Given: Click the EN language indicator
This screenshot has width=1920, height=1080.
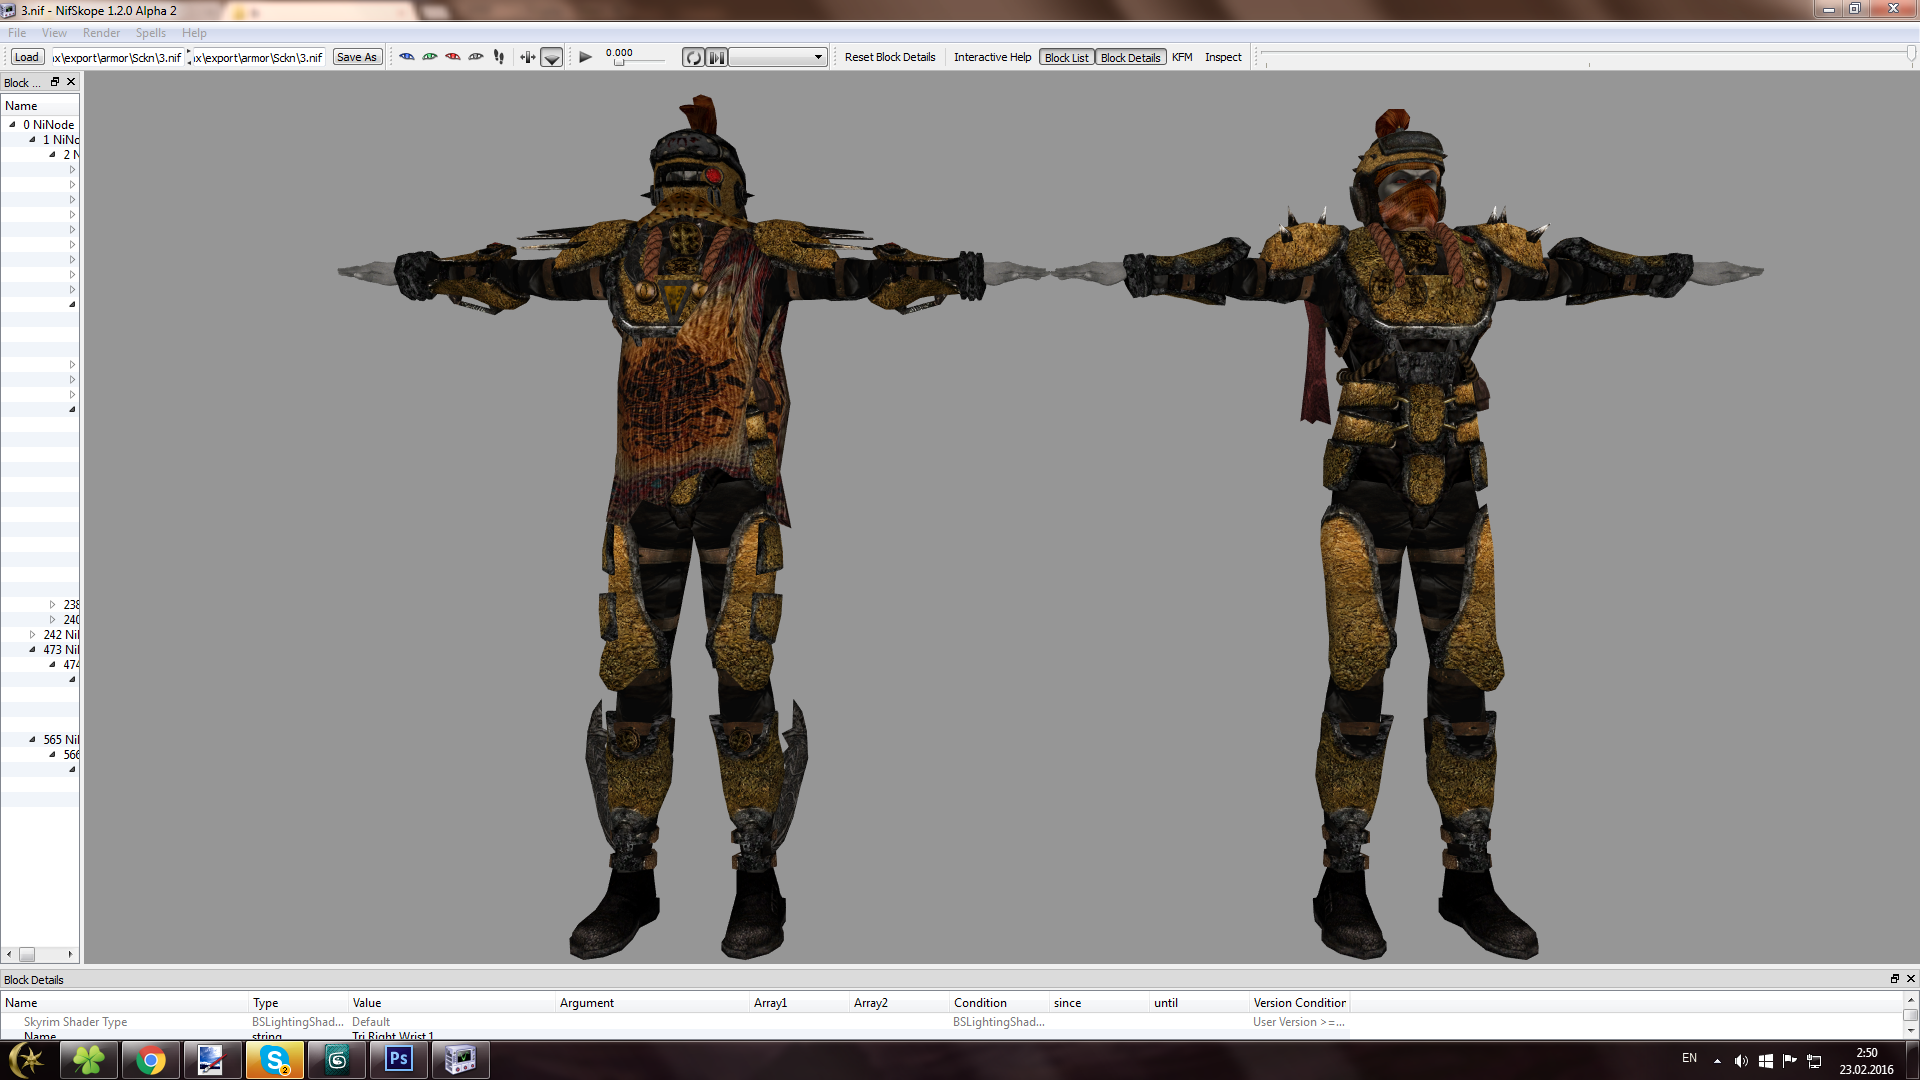Looking at the screenshot, I should [x=1689, y=1058].
